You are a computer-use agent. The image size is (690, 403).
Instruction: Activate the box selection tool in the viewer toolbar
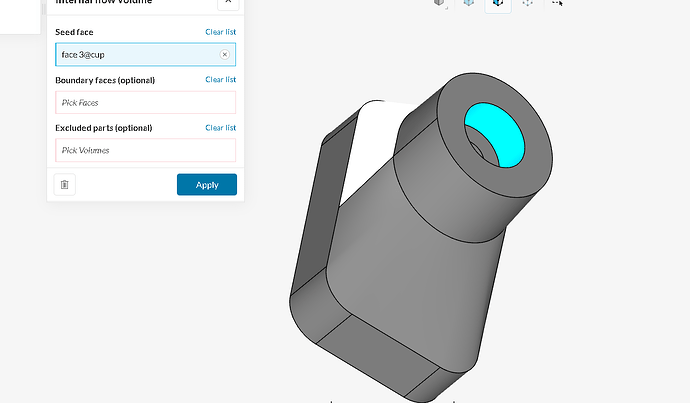click(x=557, y=3)
